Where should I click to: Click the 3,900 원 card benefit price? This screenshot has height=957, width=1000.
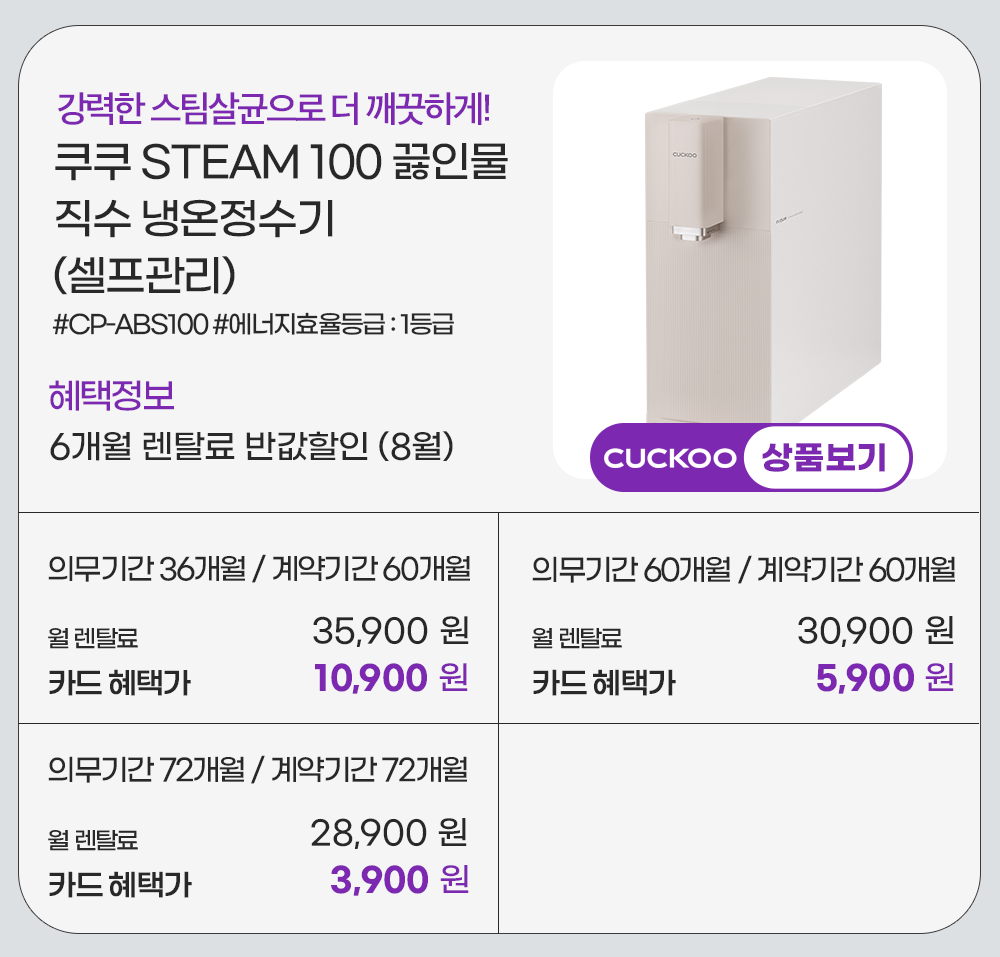coord(399,880)
